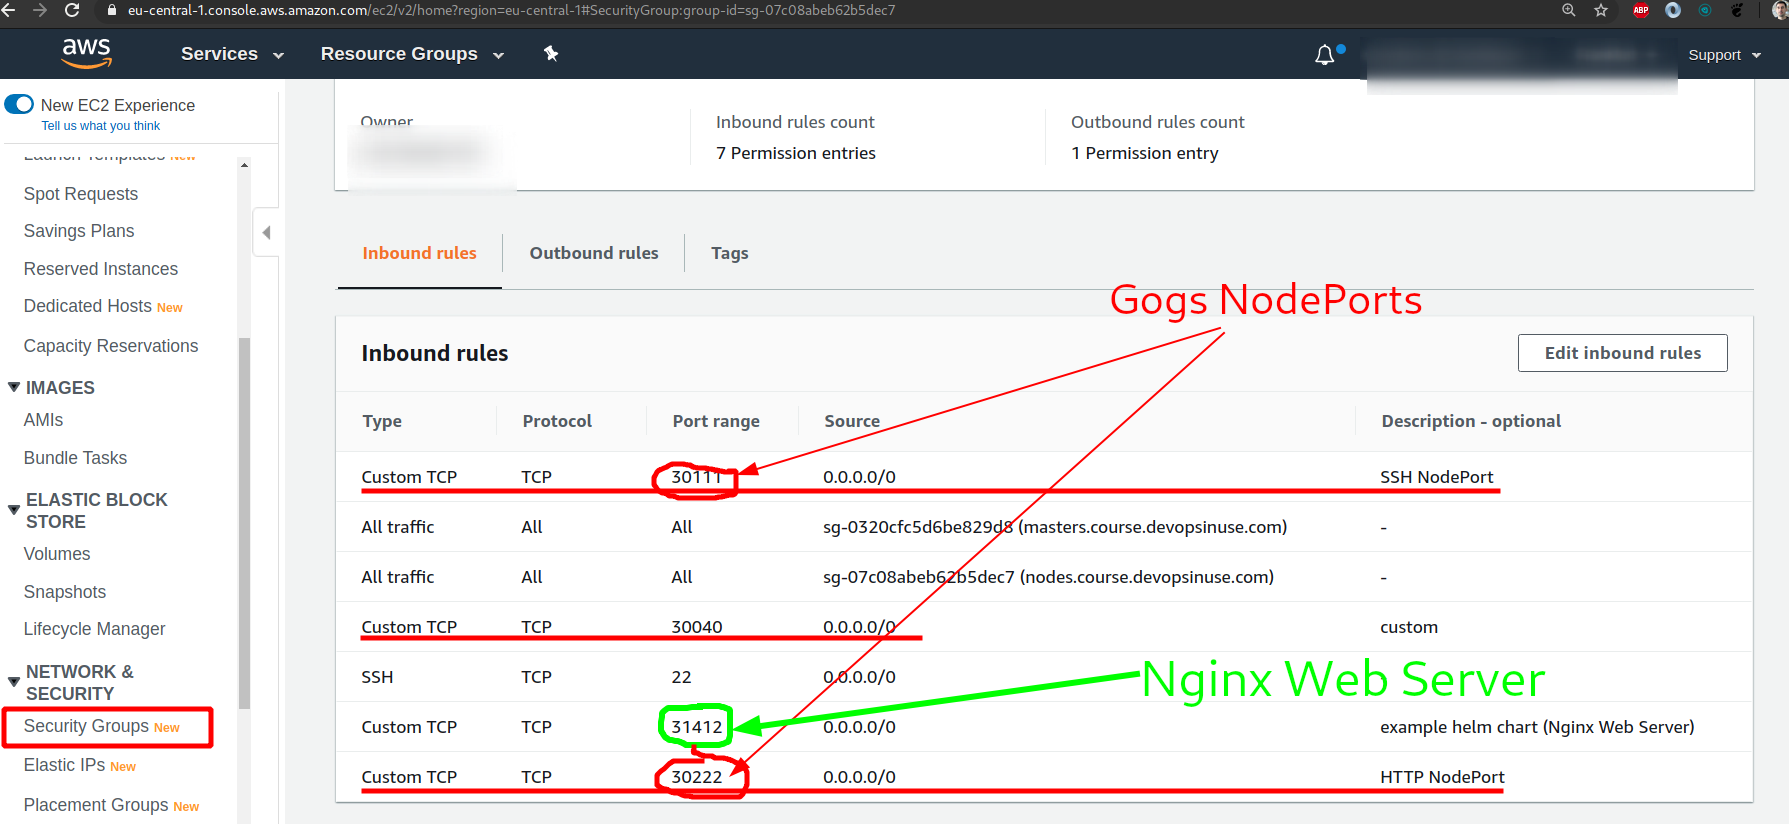
Task: Reload the page in browser
Action: [x=72, y=10]
